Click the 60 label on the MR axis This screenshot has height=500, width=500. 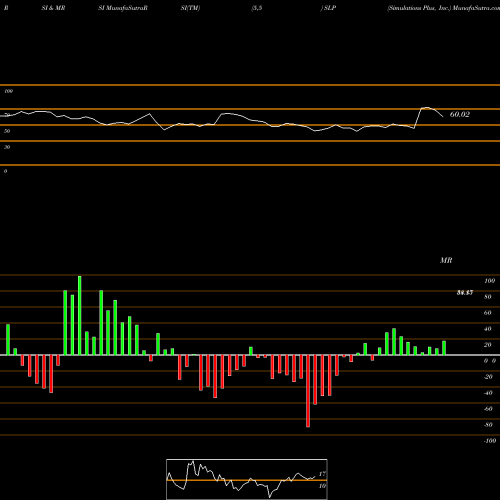tap(488, 313)
